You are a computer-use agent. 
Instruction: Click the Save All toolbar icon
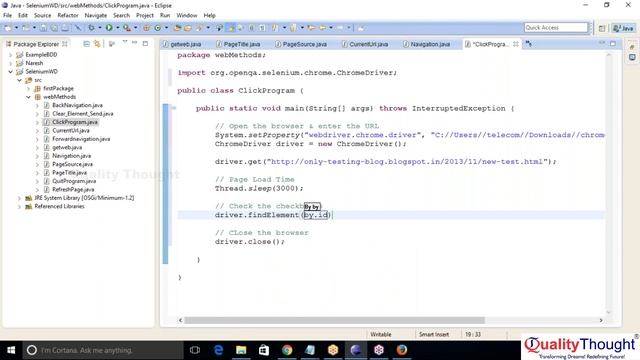(54, 28)
